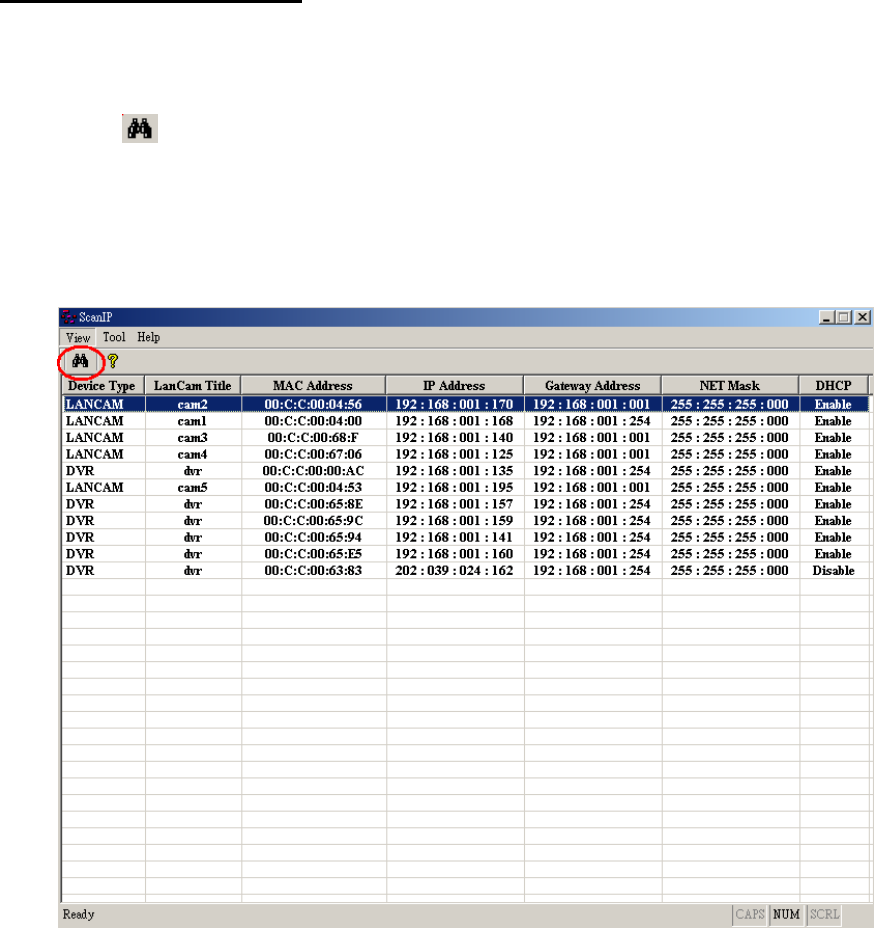The image size is (874, 928).
Task: Click the MAC Address column header
Action: tap(313, 385)
